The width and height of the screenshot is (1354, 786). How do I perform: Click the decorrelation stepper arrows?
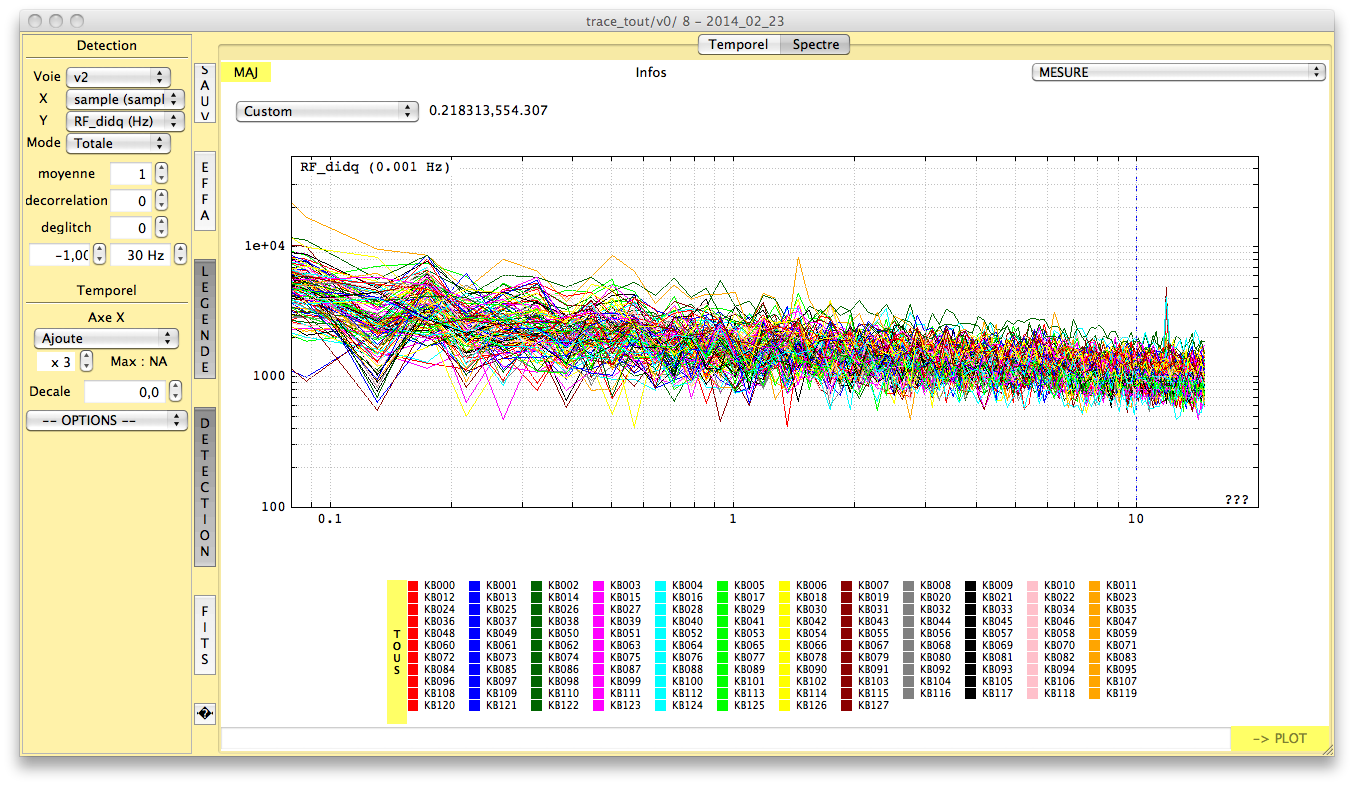coord(162,201)
